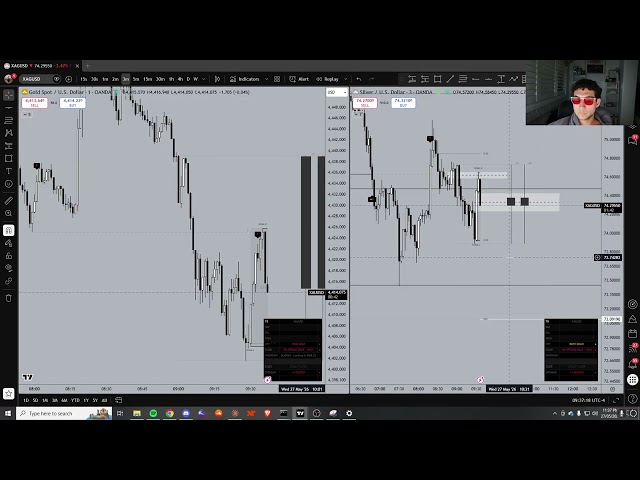Open the indicator templates grid icon
The image size is (640, 480).
[277, 79]
